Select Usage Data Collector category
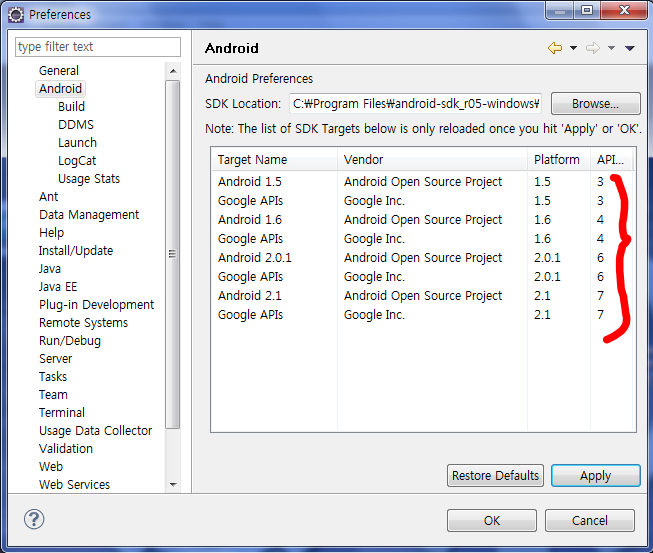 click(95, 431)
